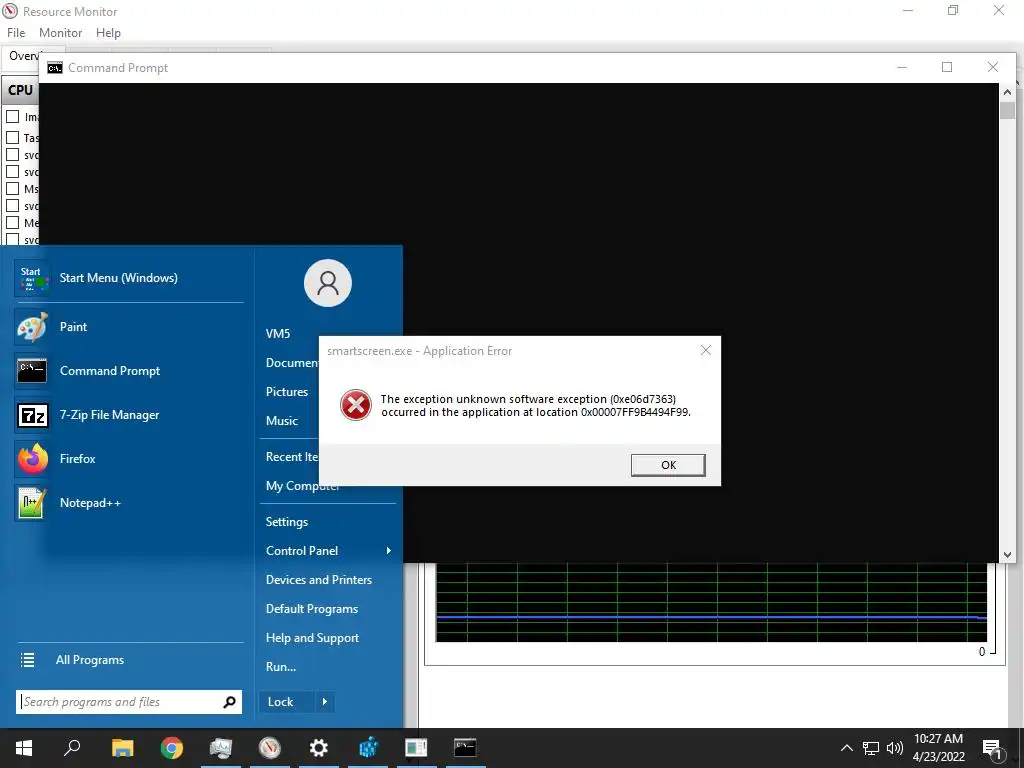Open Devices and Printers
Image resolution: width=1024 pixels, height=768 pixels.
pyautogui.click(x=319, y=580)
